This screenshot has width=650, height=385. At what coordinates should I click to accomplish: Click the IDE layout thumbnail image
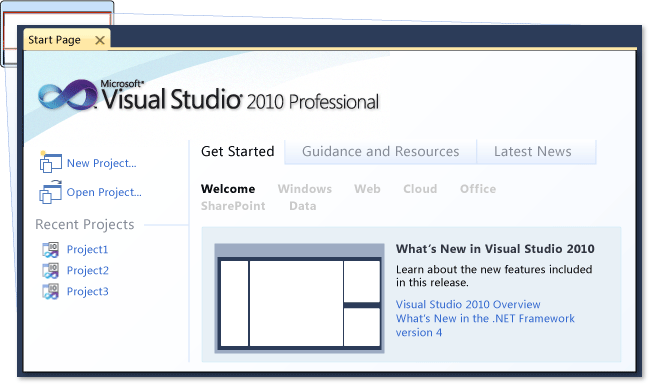tap(299, 298)
